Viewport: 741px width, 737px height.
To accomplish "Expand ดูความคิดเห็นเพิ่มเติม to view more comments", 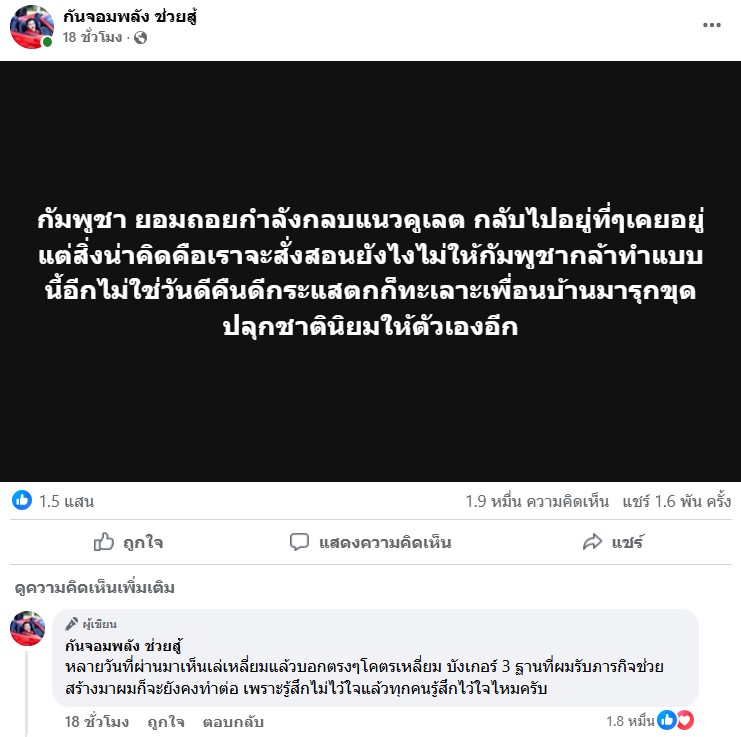I will point(95,588).
